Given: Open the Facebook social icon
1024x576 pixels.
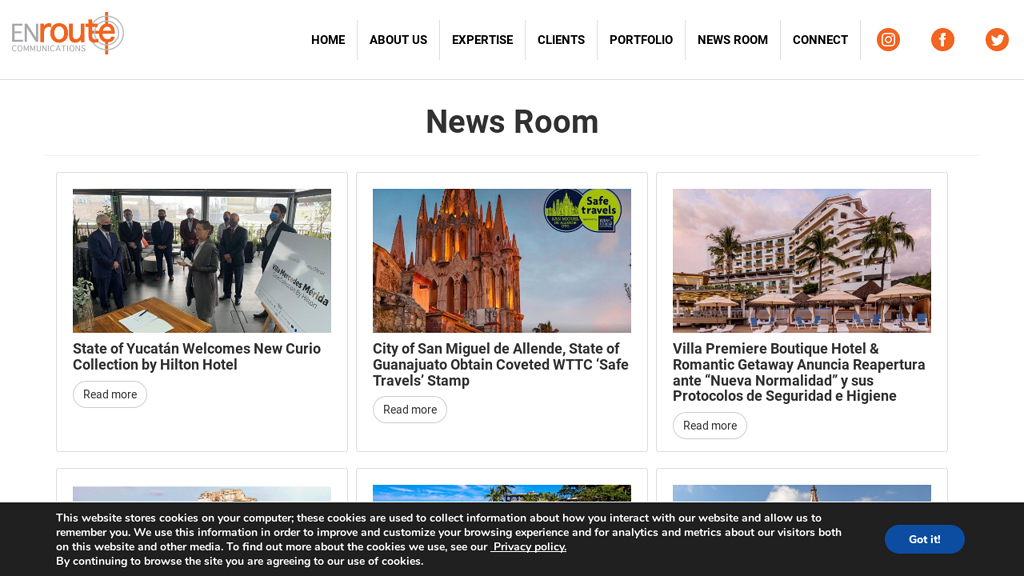Looking at the screenshot, I should 942,40.
